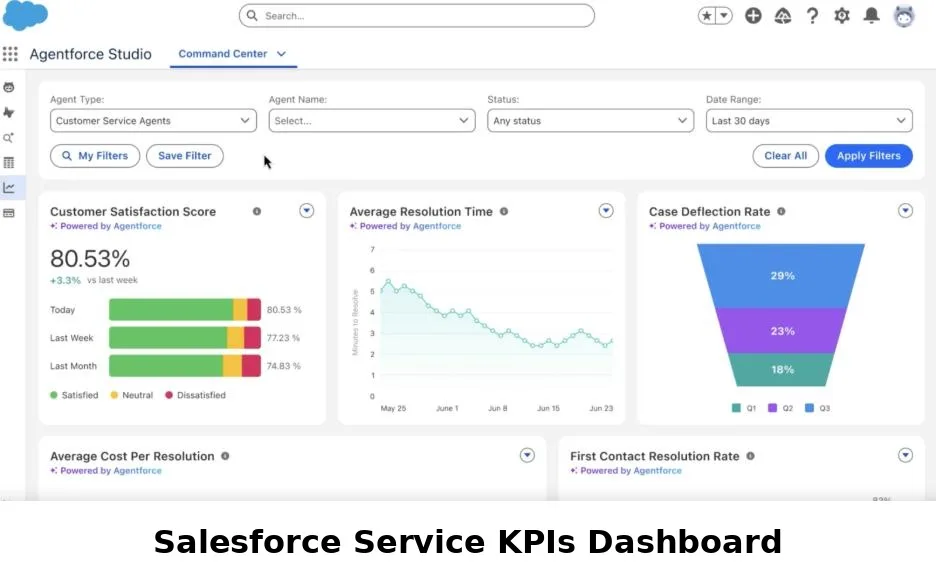Click the table grid sidebar icon
The image size is (936, 573).
coord(9,163)
